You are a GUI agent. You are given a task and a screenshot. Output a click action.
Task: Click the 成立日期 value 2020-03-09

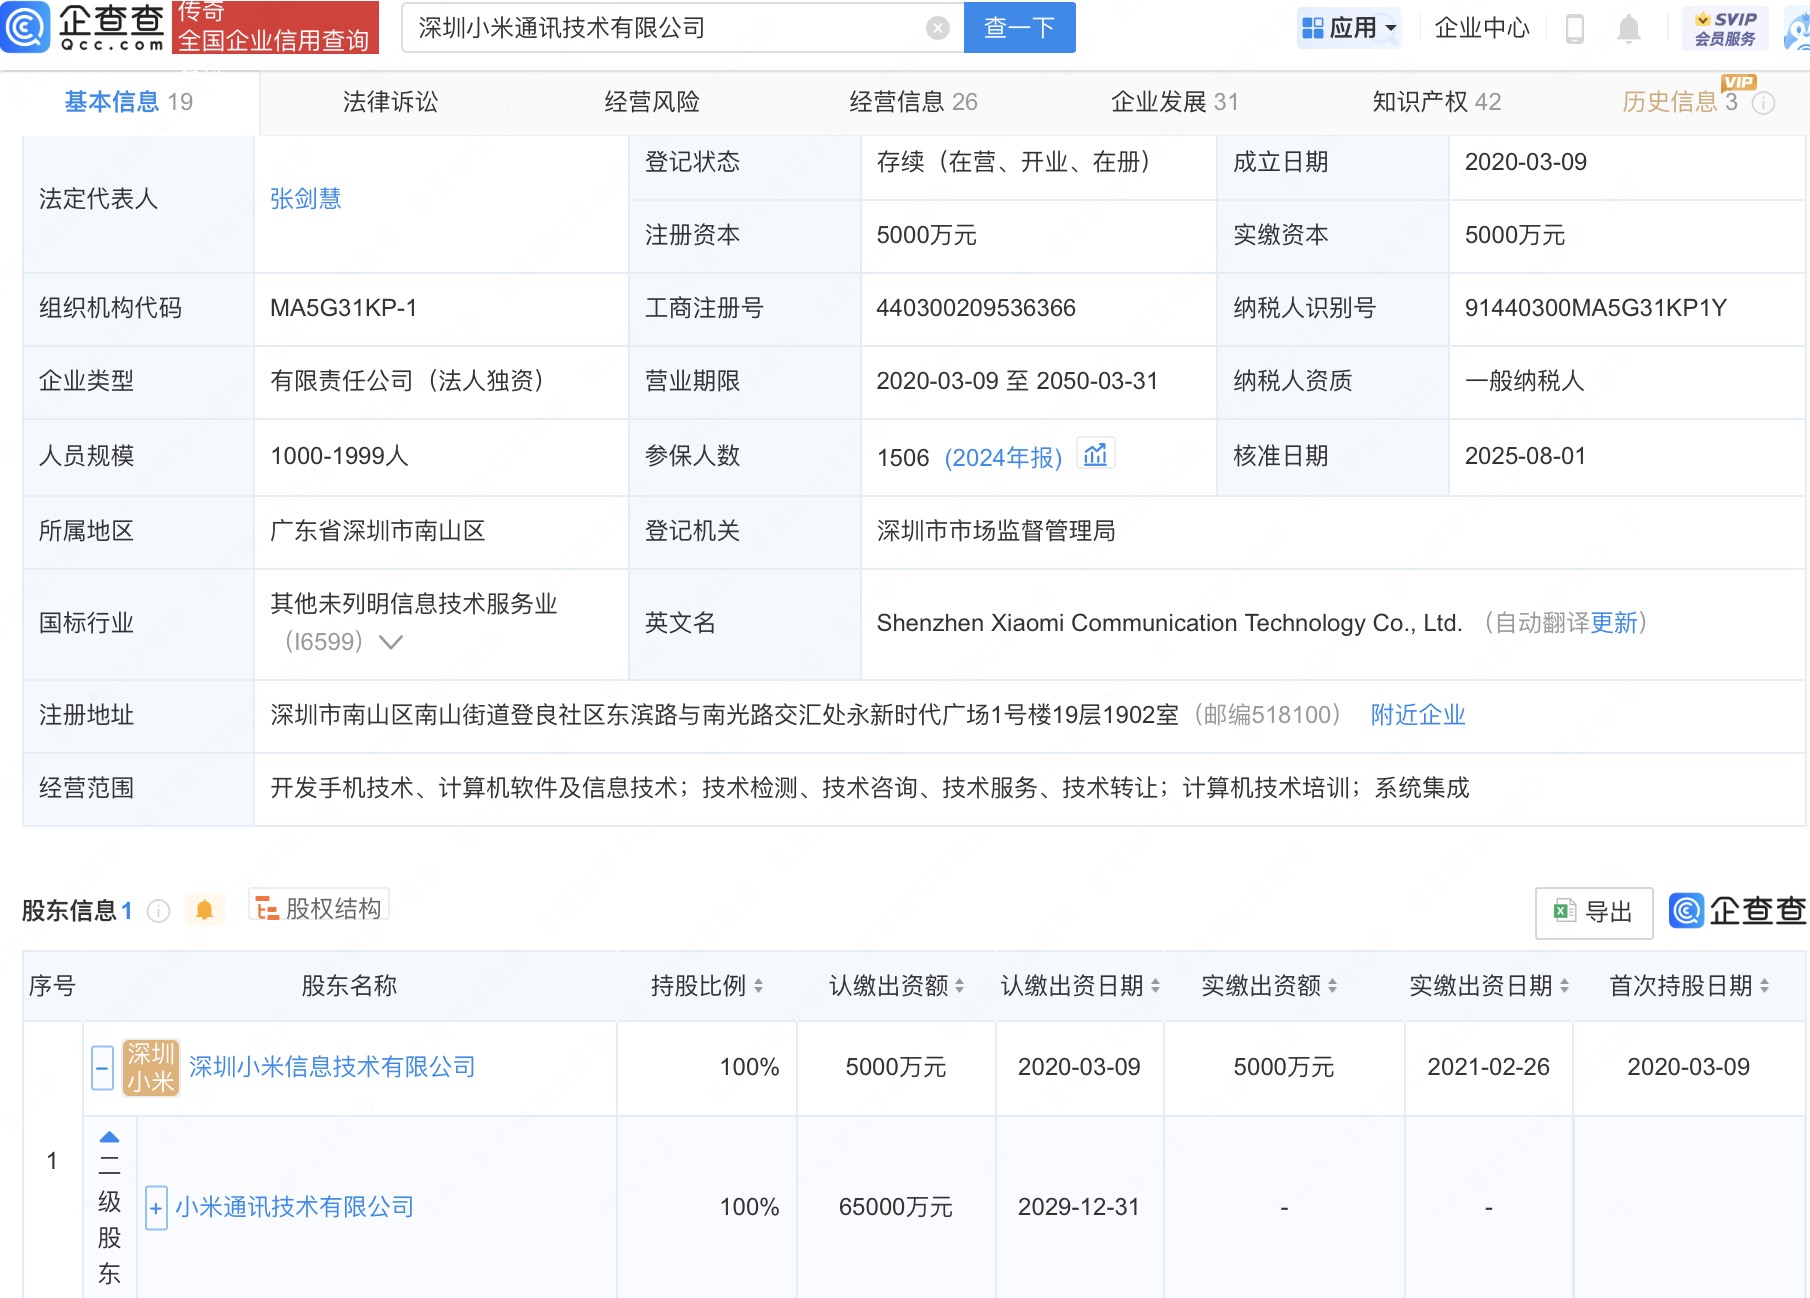(1526, 162)
